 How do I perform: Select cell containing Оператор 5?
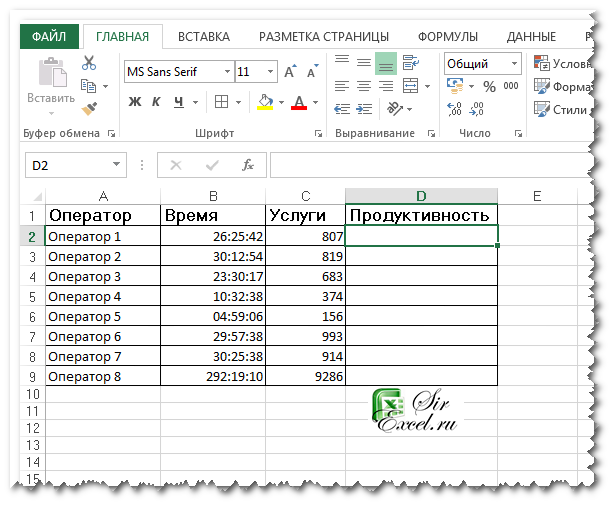pos(103,316)
